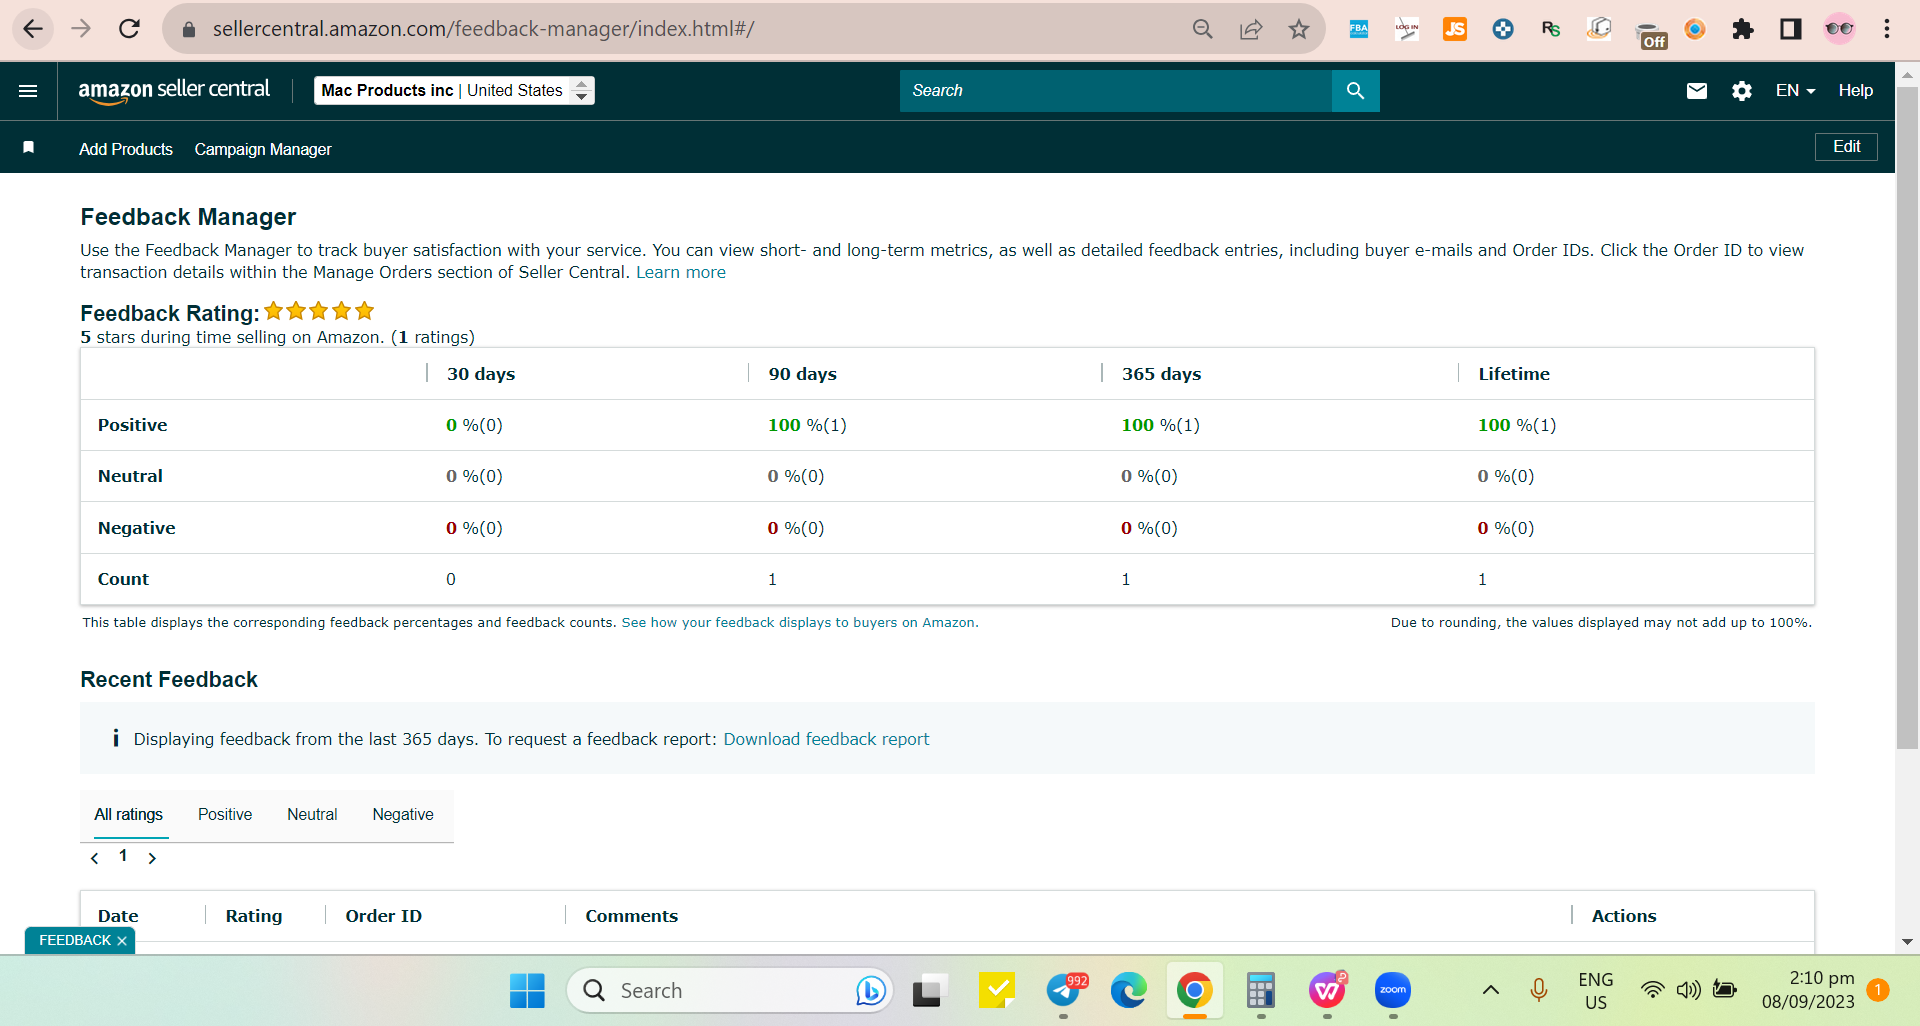Click the Lifetime column header
Screen dimensions: 1920x1026
tap(1514, 374)
